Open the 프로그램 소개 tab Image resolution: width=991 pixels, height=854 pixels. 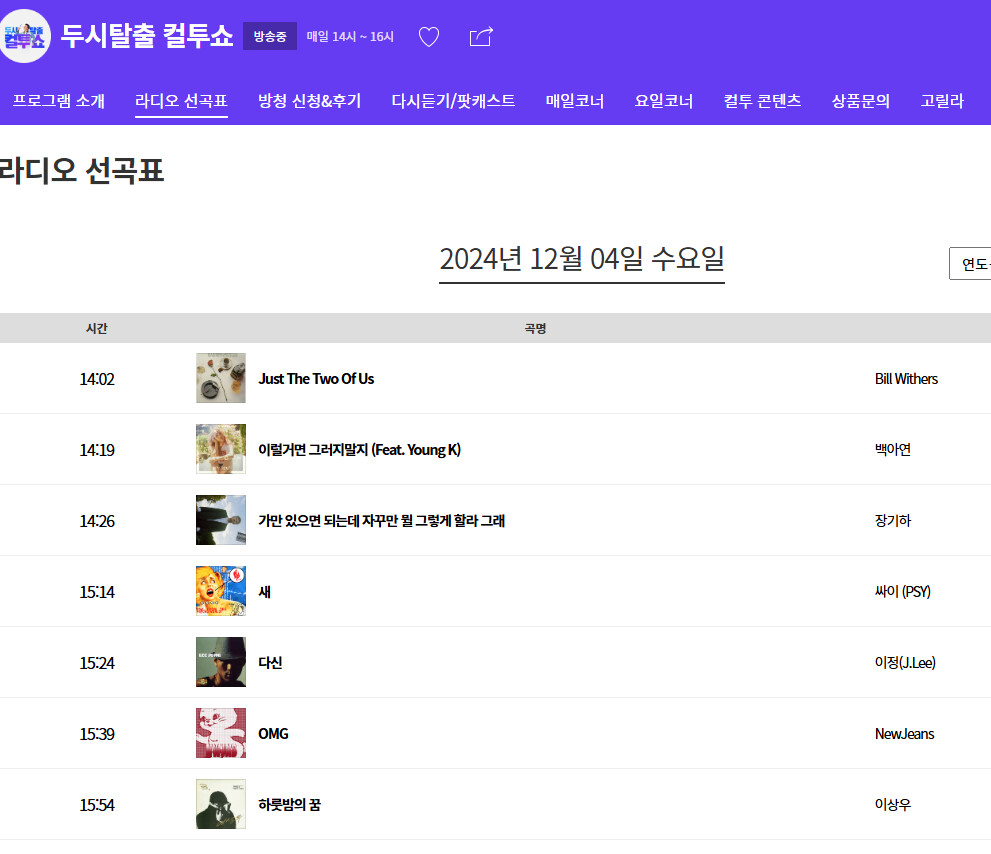[x=59, y=101]
